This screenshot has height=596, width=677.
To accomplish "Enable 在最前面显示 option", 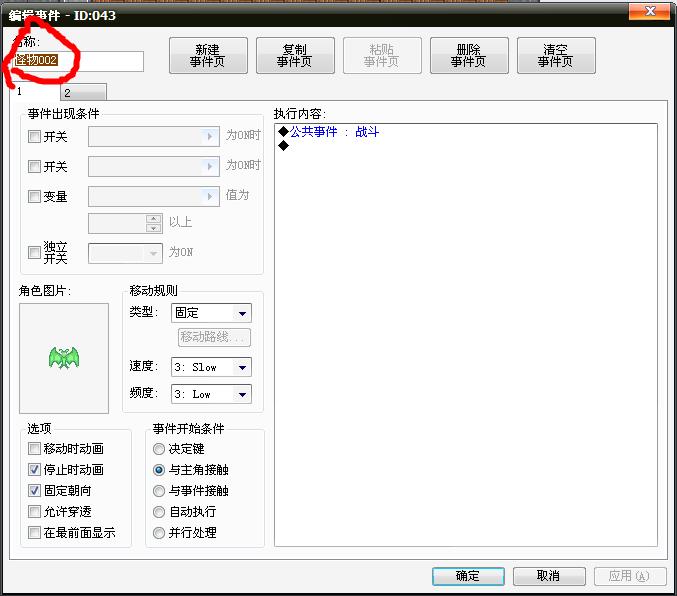I will point(34,533).
